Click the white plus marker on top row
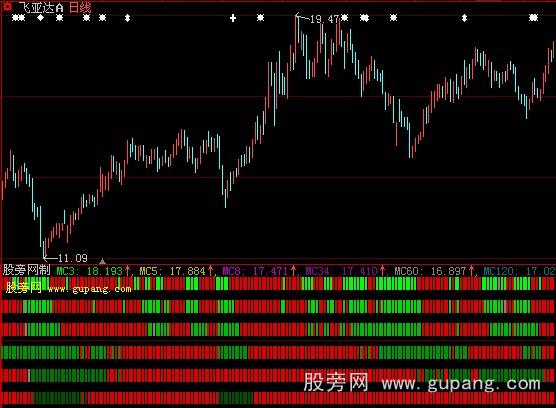Viewport: 556px width, 408px height. point(233,18)
